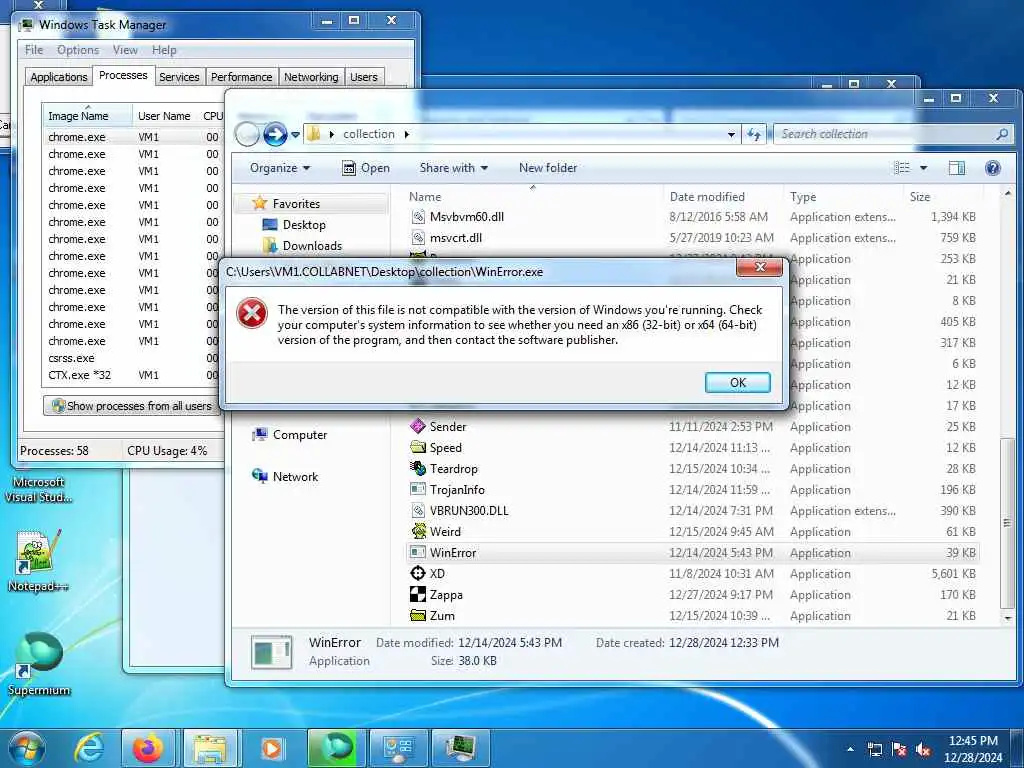1024x768 pixels.
Task: Open the Help menu in Task Manager
Action: click(164, 50)
